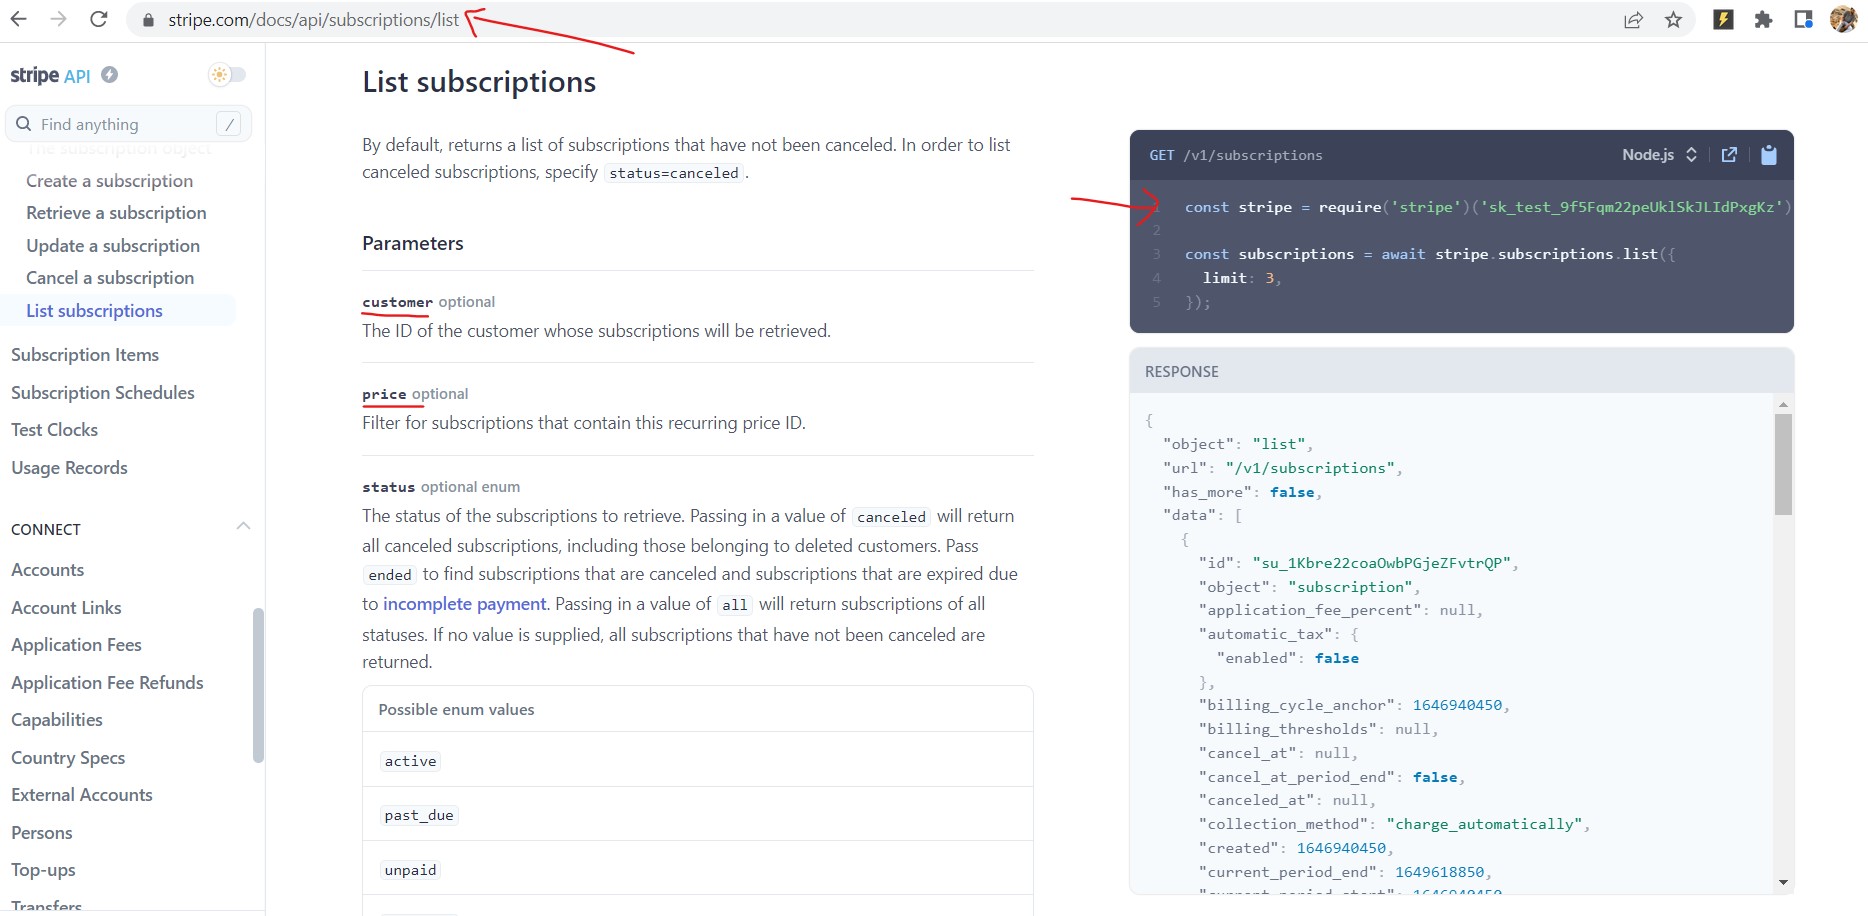Open Subscription Items section
Screen dimensions: 1868x916
pyautogui.click(x=85, y=355)
